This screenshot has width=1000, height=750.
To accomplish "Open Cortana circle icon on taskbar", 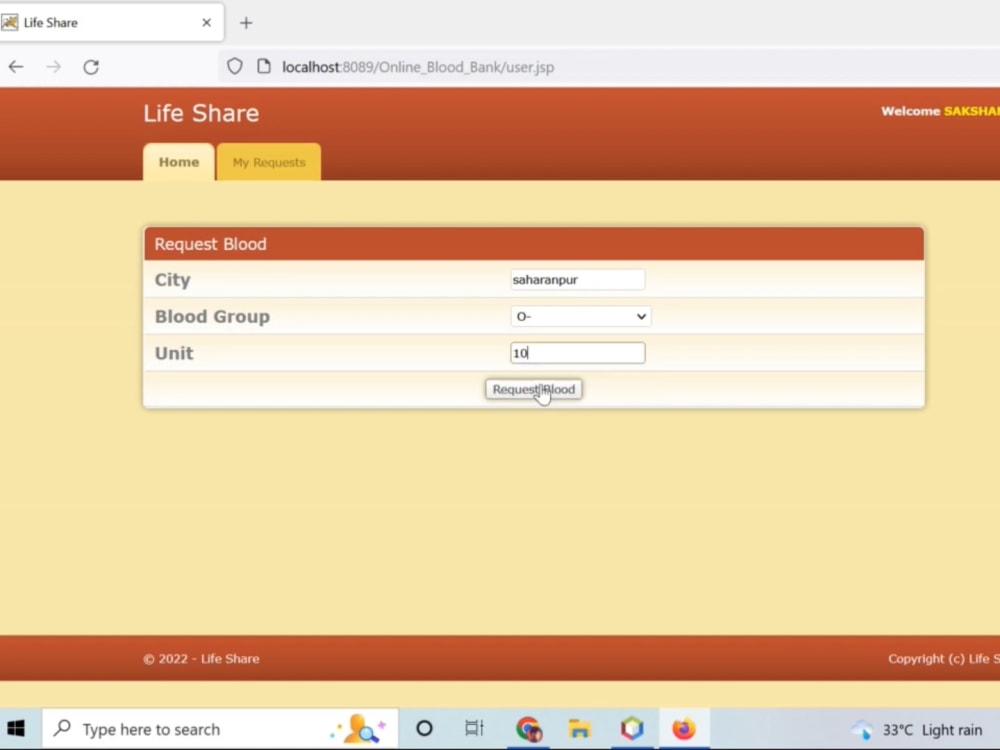I will click(x=424, y=728).
